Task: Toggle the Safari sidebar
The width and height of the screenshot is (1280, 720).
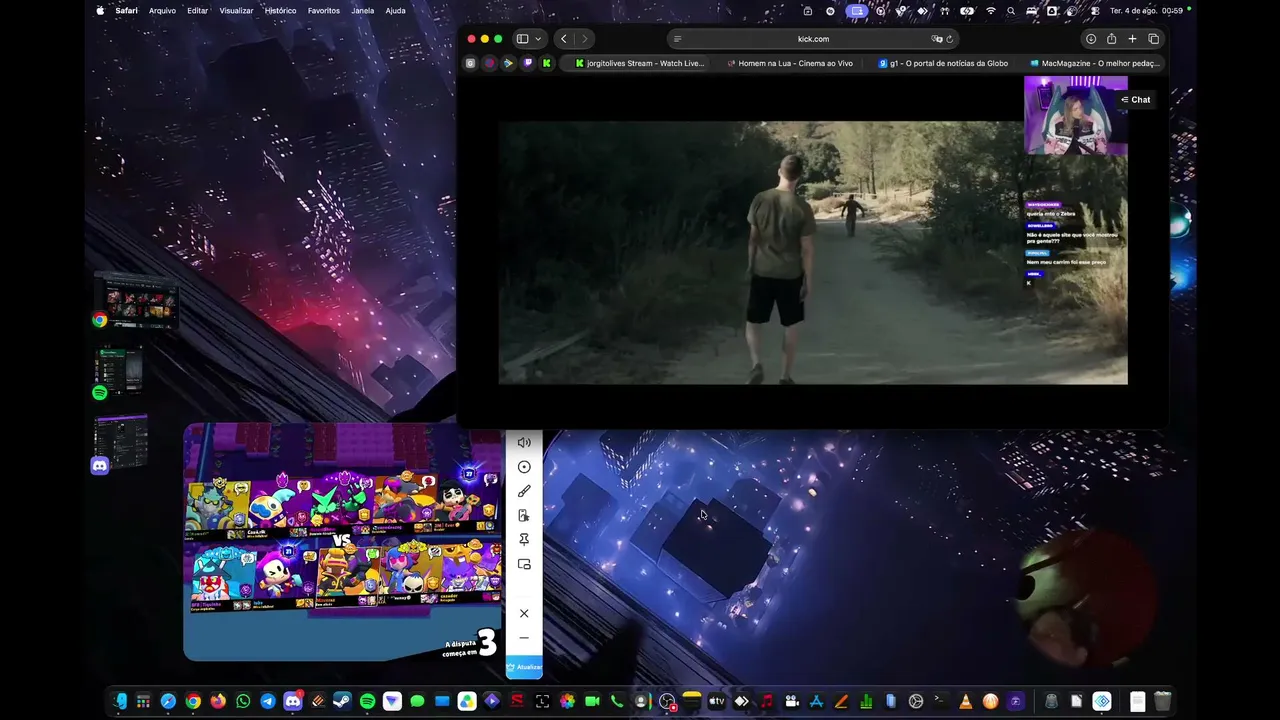Action: pyautogui.click(x=522, y=39)
